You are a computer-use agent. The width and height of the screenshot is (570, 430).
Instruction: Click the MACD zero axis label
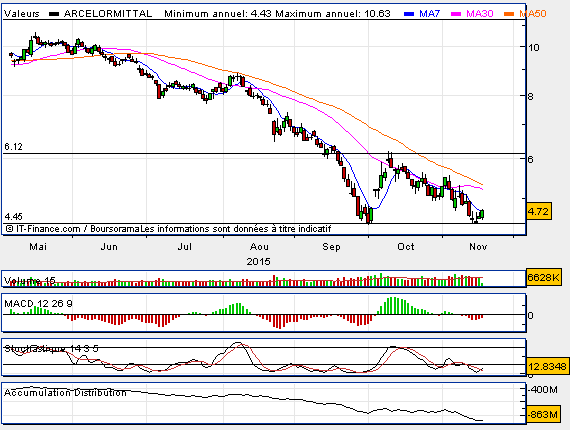pos(531,316)
